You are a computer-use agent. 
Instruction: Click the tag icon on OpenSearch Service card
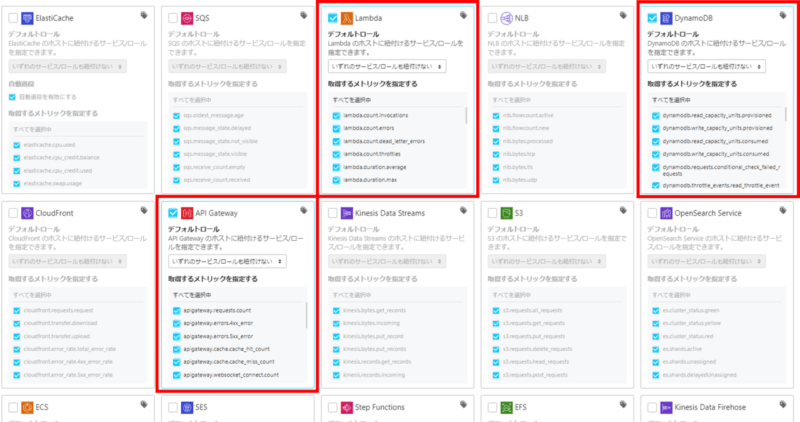click(783, 211)
